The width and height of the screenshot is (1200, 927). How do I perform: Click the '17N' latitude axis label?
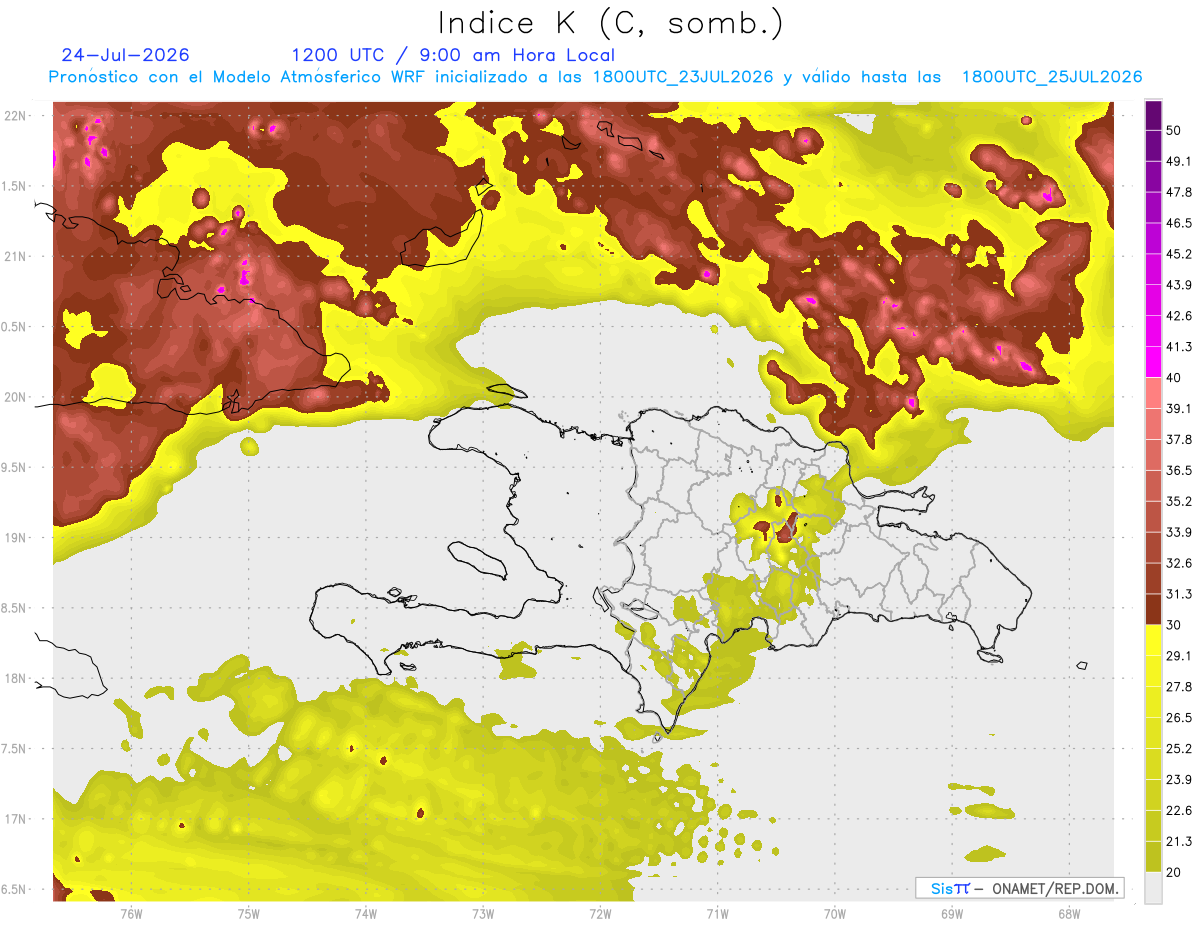tap(16, 819)
